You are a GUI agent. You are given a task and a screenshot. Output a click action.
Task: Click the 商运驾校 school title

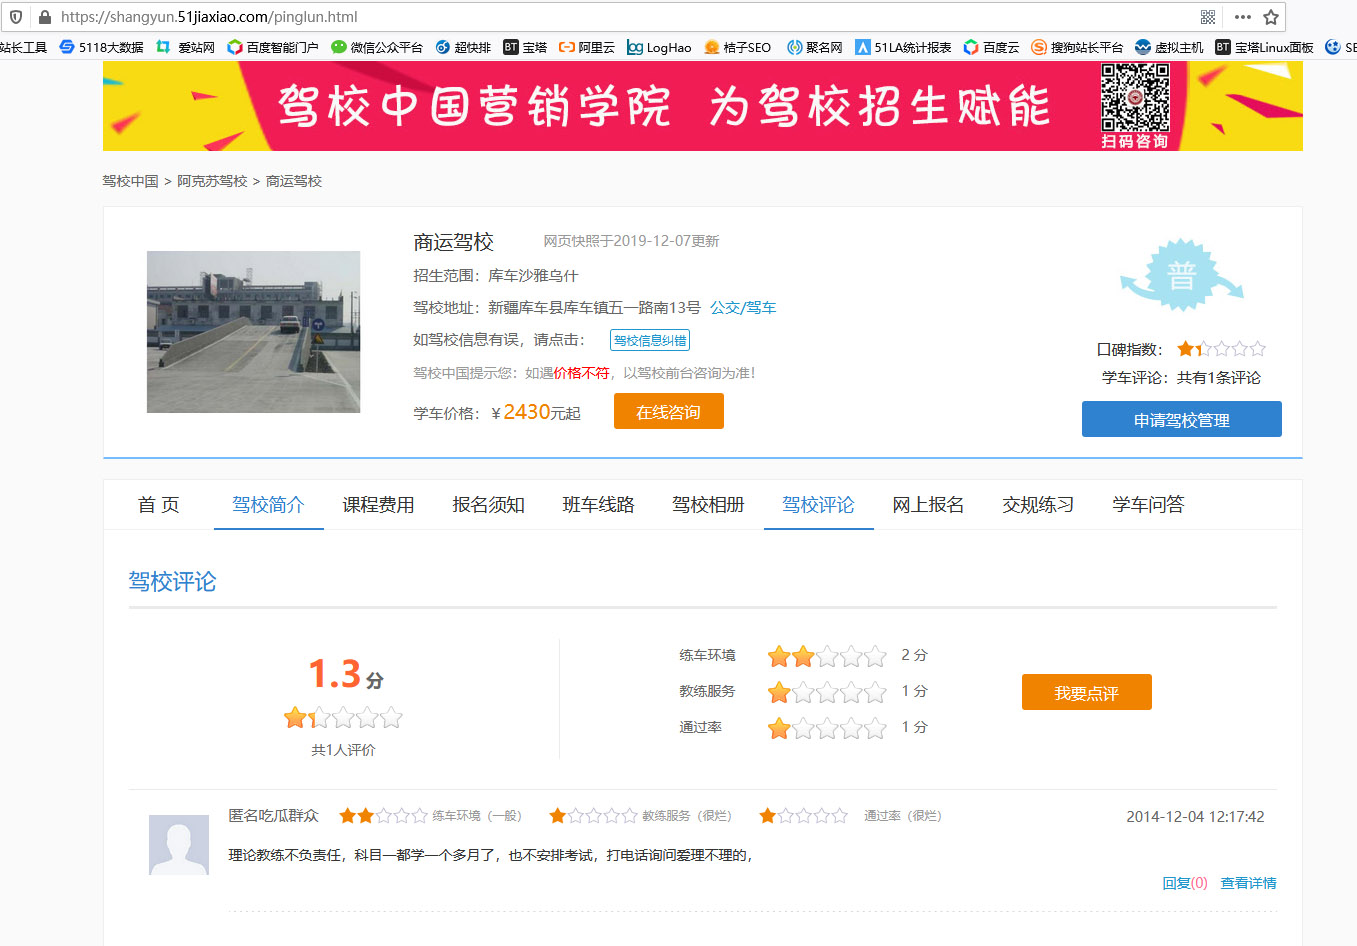(454, 242)
